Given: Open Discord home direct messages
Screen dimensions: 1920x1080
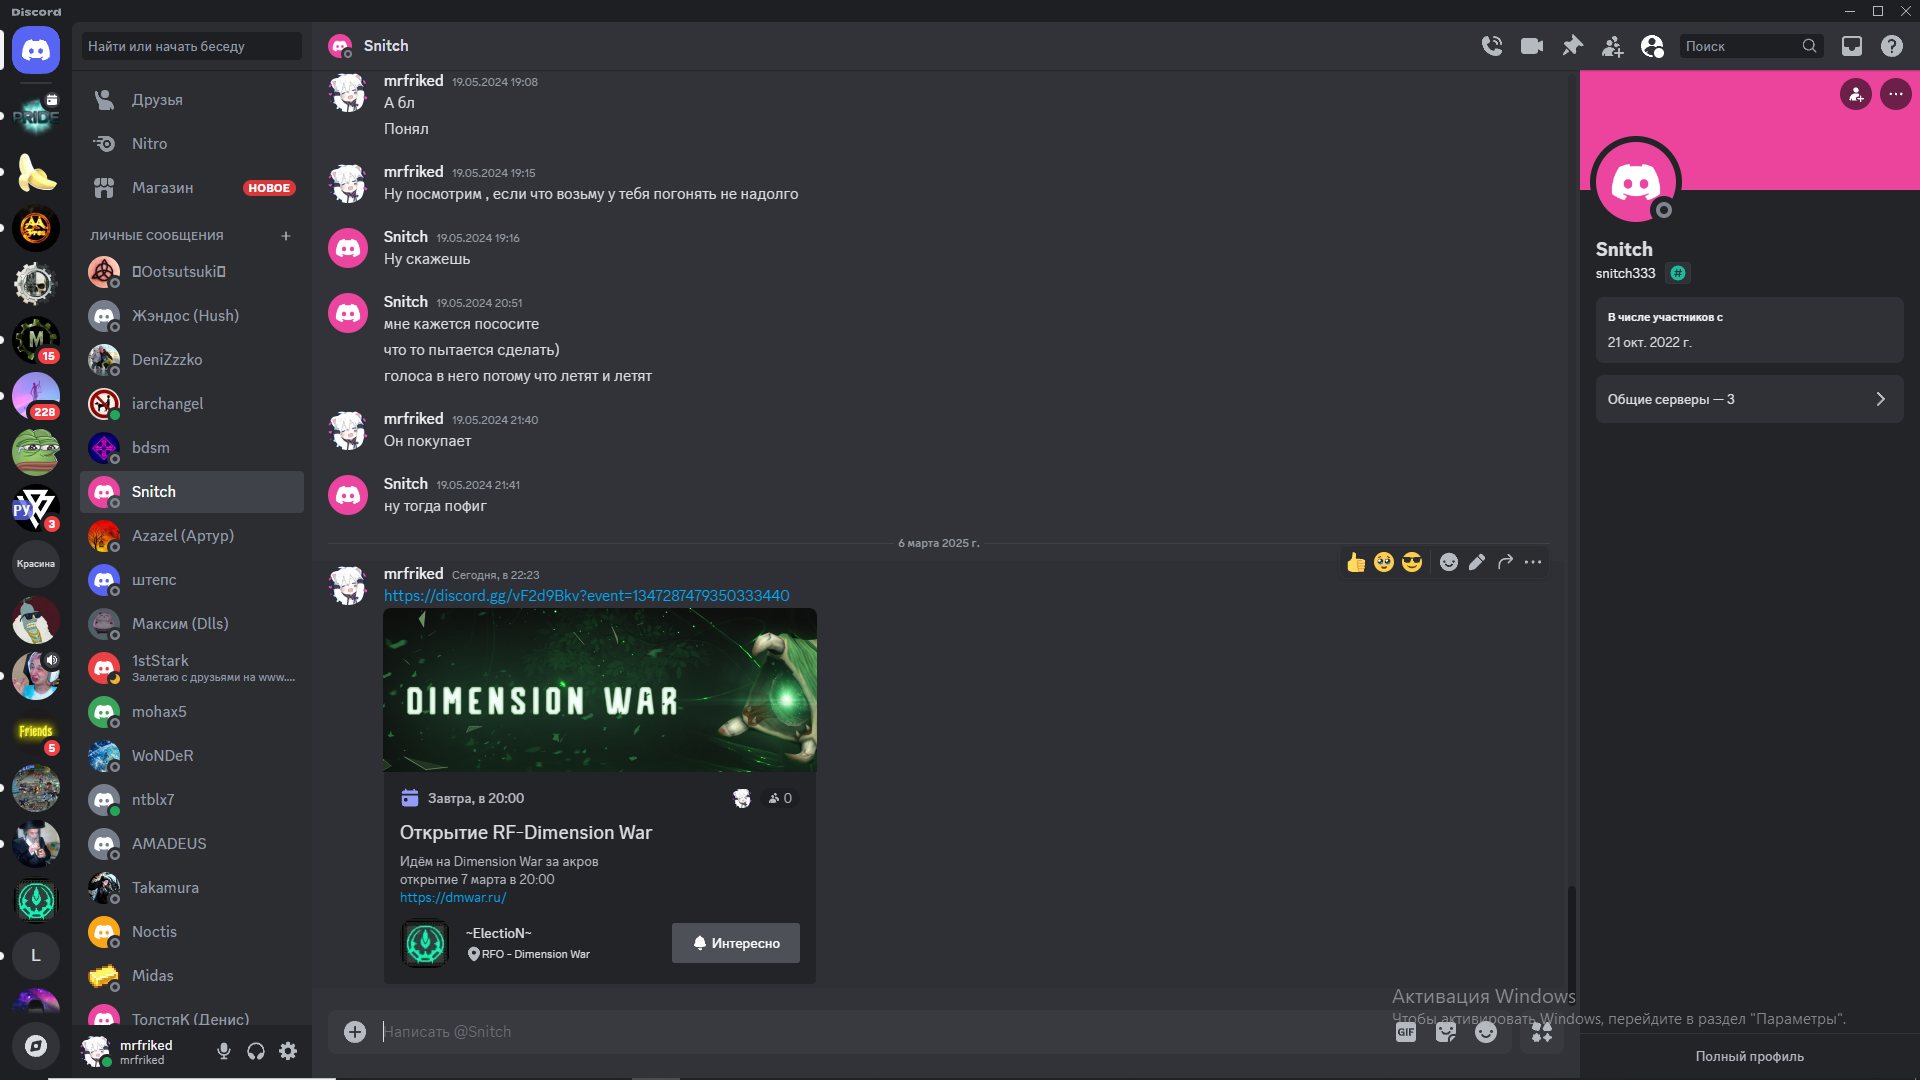Looking at the screenshot, I should click(36, 50).
